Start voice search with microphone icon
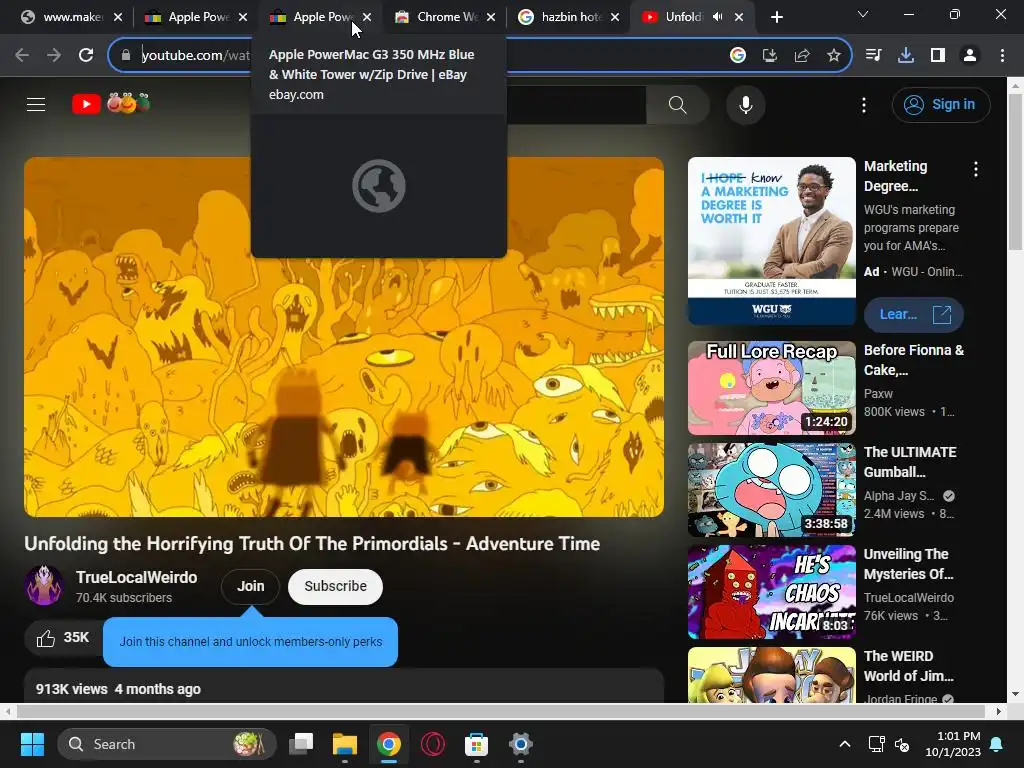Screen dimensions: 1024x768 746,105
